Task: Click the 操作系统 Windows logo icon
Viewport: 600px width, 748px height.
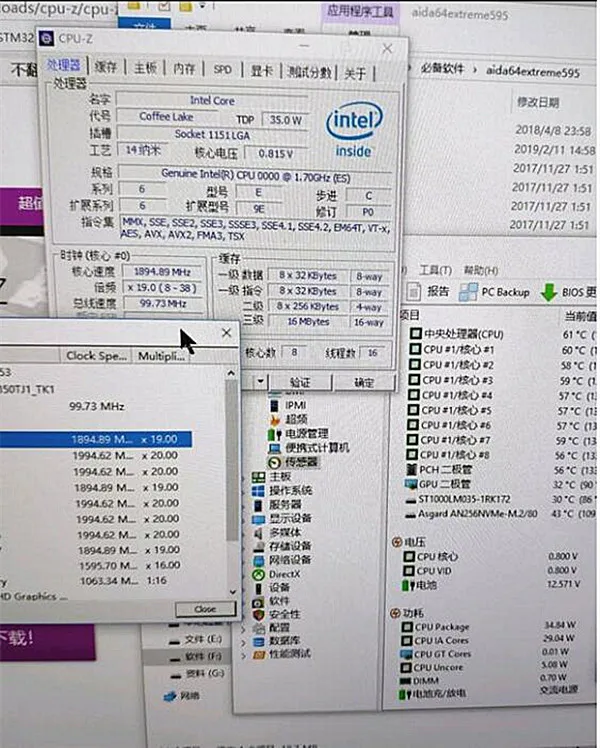Action: click(x=258, y=491)
